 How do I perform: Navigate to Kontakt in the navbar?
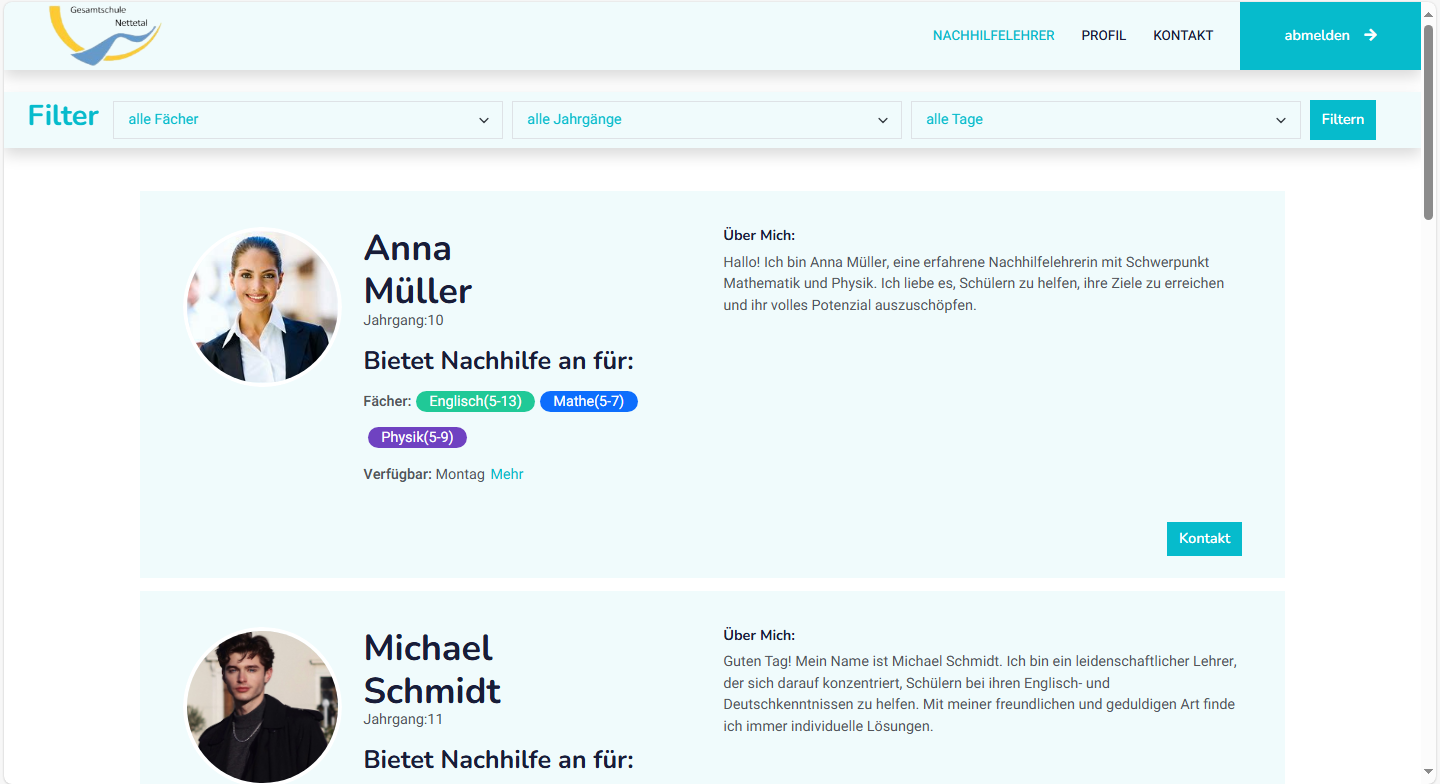(x=1182, y=36)
